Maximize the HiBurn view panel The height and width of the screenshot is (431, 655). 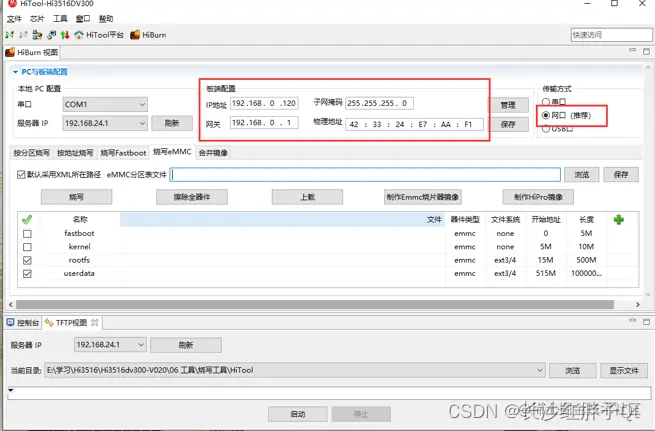tap(646, 51)
